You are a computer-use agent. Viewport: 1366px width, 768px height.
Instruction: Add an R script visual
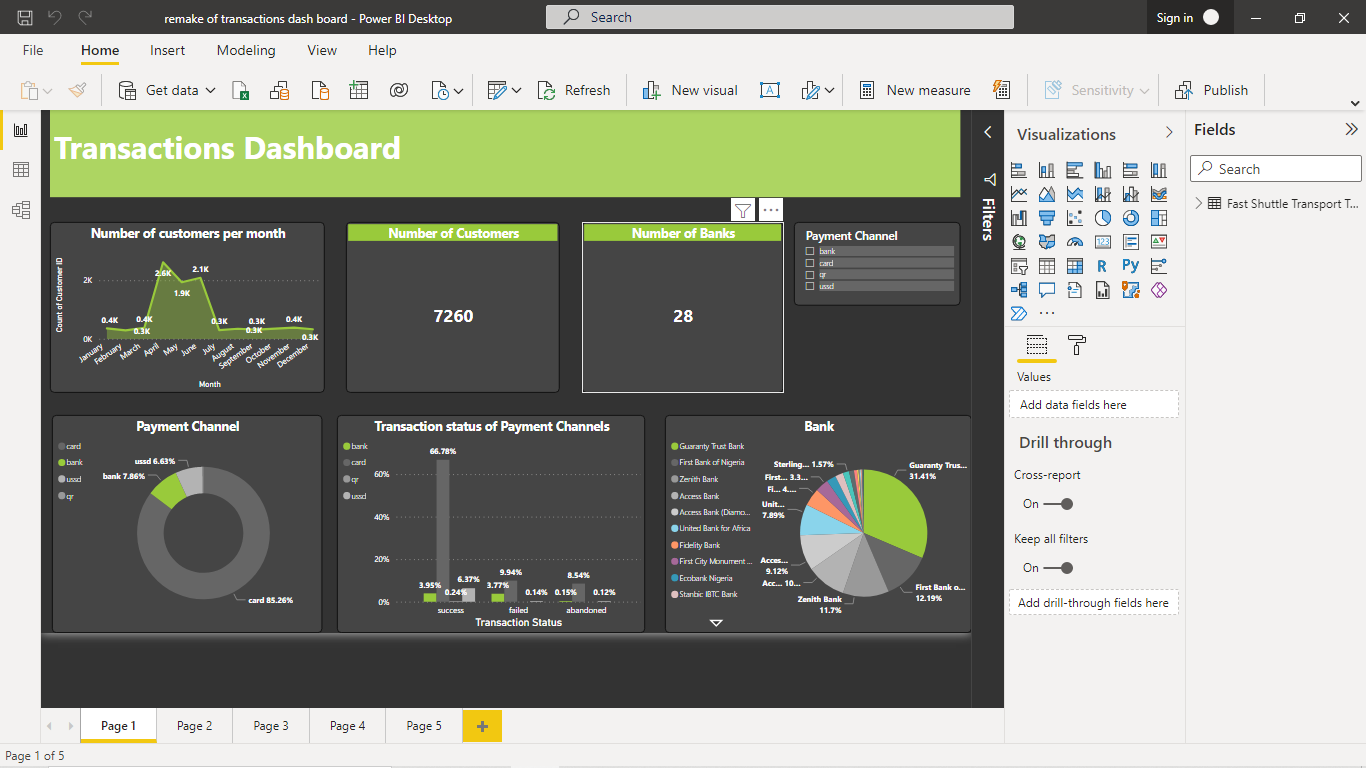[1102, 265]
